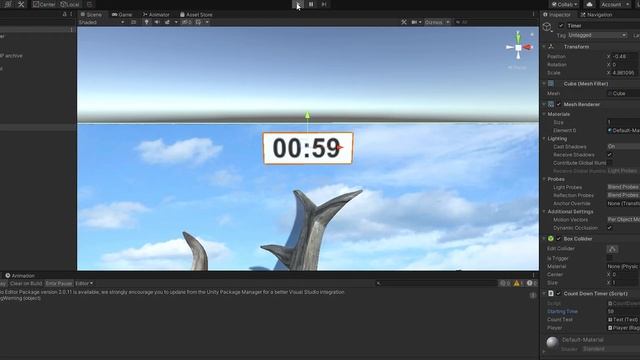
Task: Toggle the Is Trigger checkbox
Action: 610,258
